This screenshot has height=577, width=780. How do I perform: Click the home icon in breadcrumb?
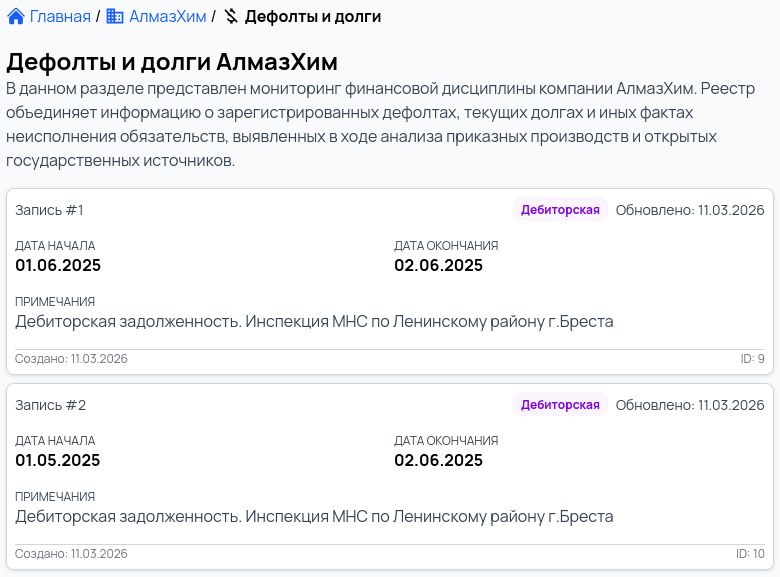(16, 17)
